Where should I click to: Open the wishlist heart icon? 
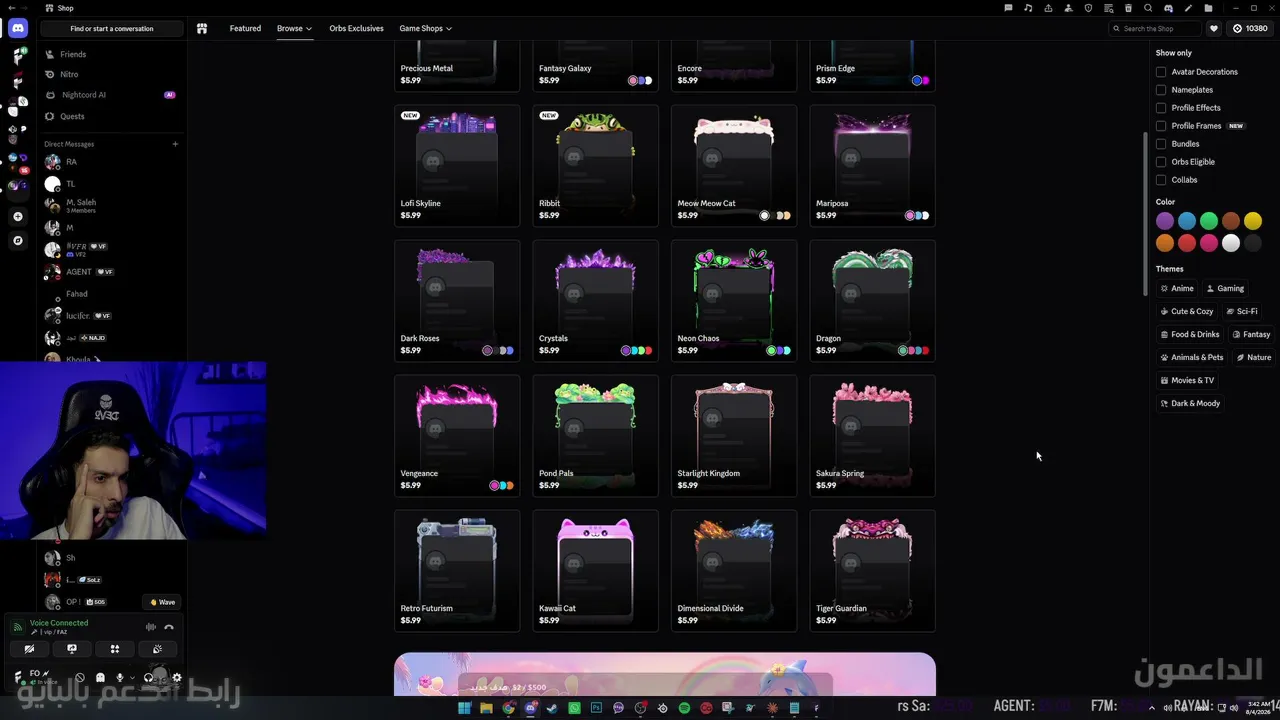[1214, 29]
